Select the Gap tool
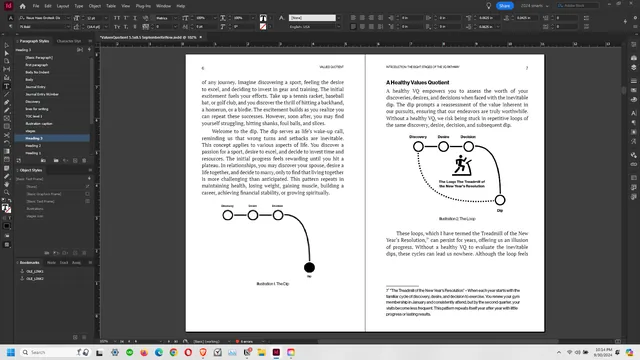 pyautogui.click(x=7, y=69)
